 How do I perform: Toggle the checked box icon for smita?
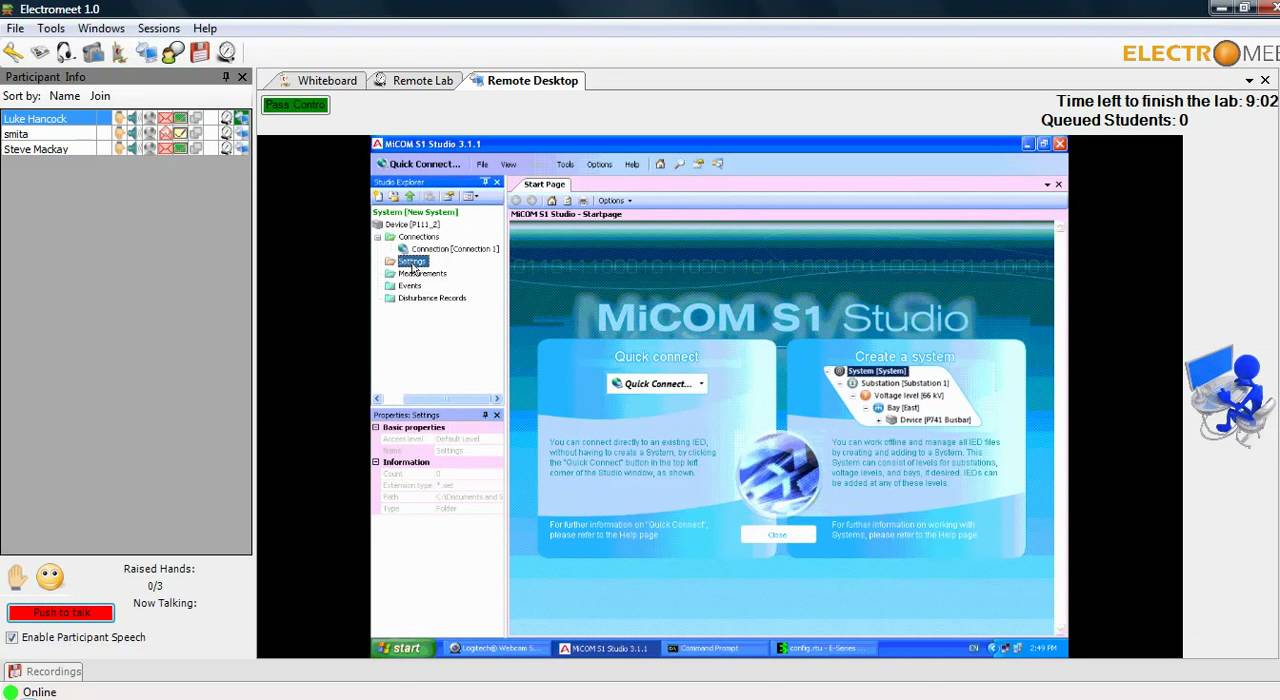[180, 134]
